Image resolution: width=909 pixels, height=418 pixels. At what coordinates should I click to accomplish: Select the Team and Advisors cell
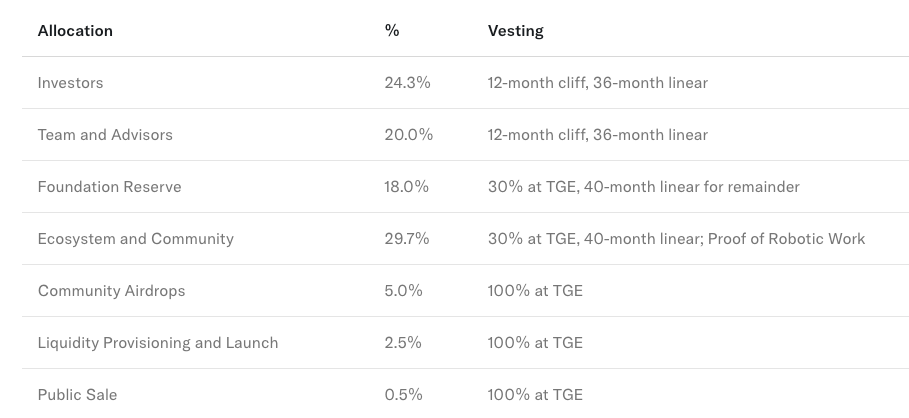(x=105, y=135)
